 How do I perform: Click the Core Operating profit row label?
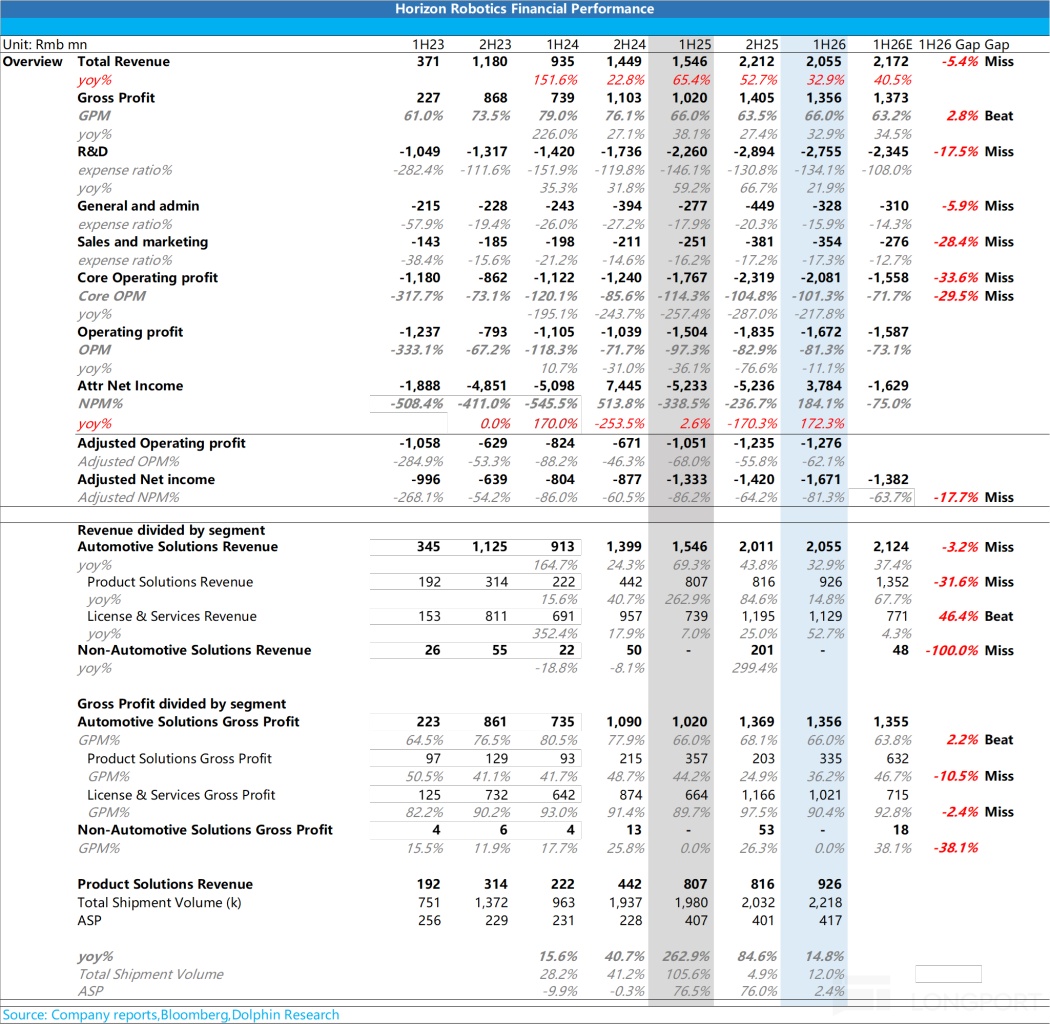147,278
